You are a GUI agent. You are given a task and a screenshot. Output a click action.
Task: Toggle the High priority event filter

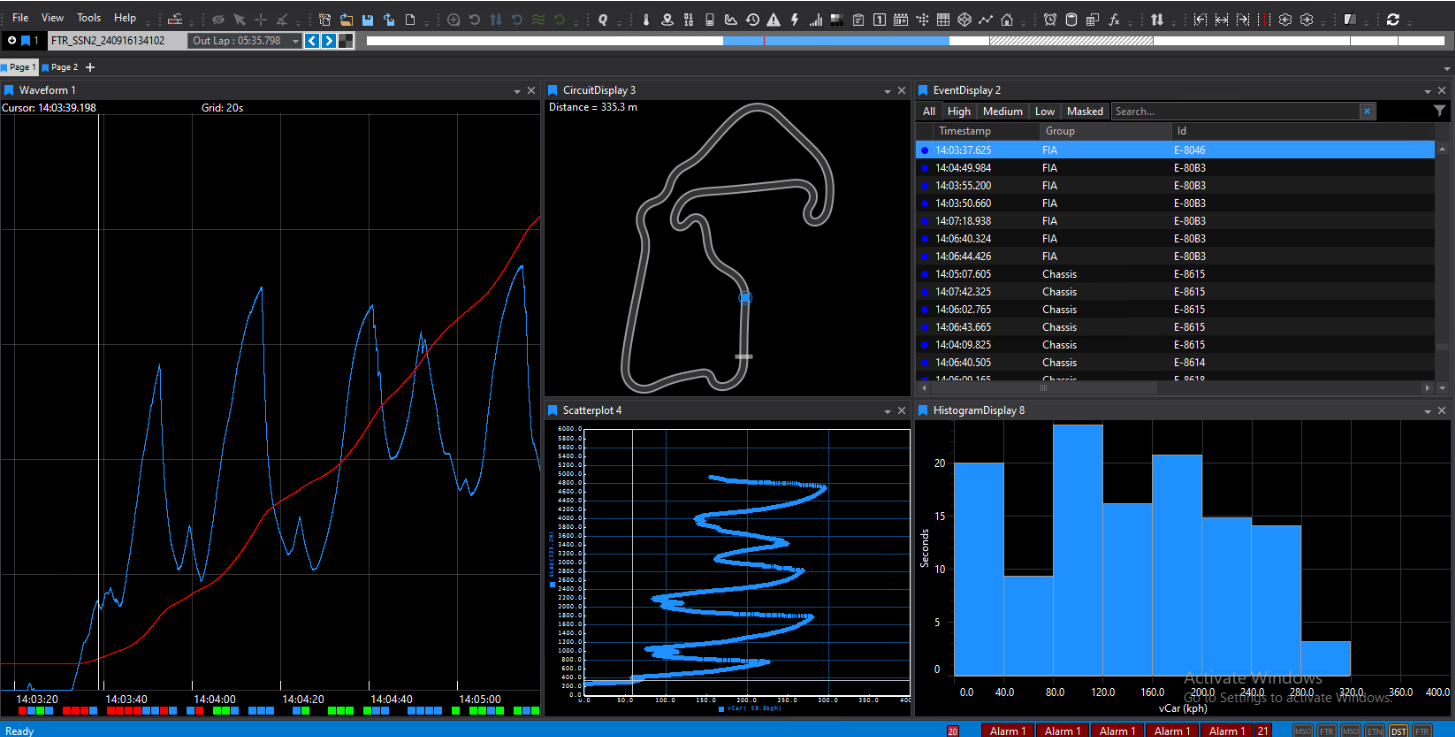[x=959, y=111]
